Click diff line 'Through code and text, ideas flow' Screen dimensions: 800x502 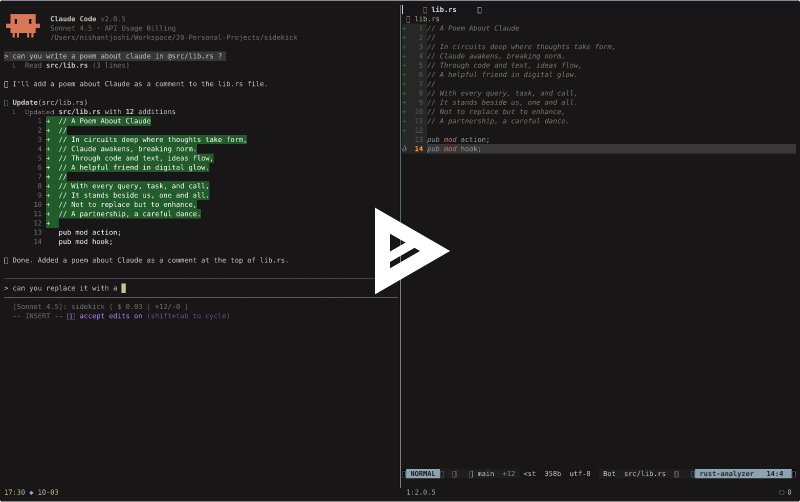point(135,158)
